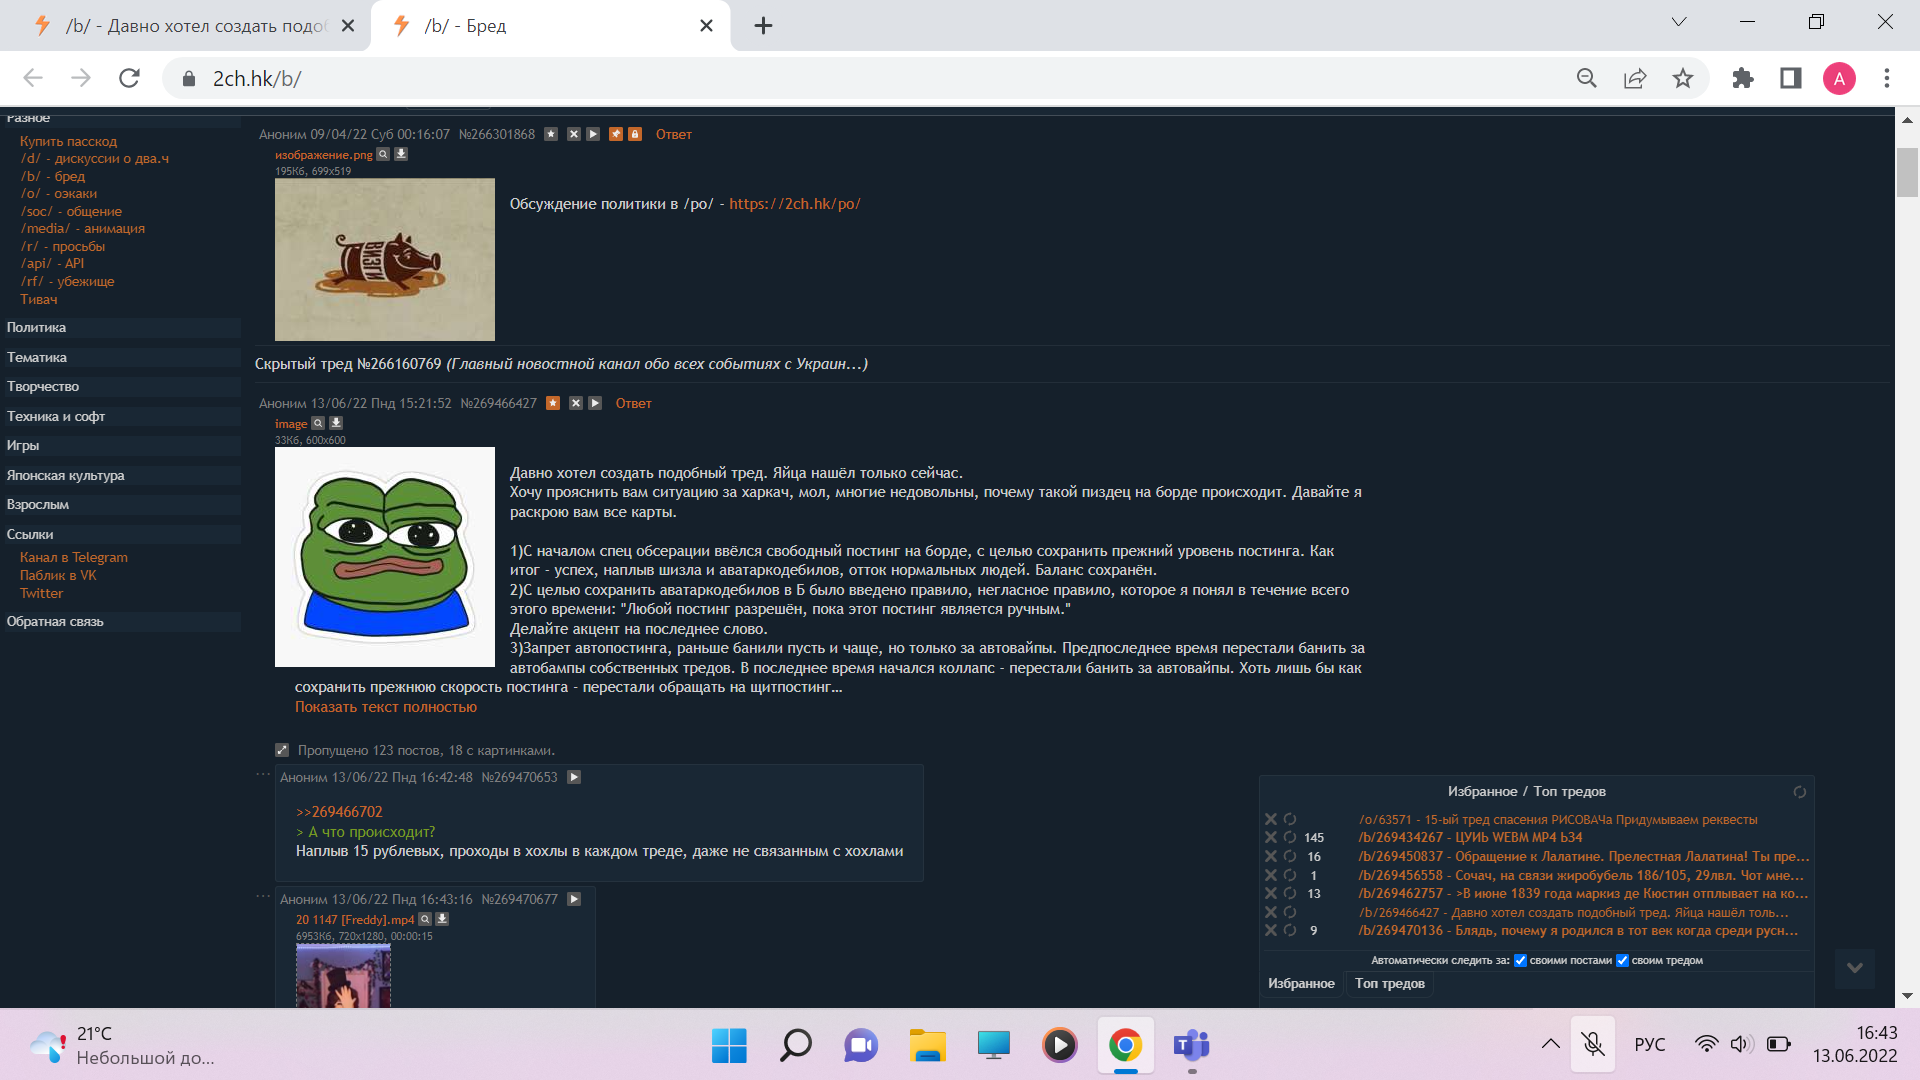The height and width of the screenshot is (1080, 1920).
Task: Expand the Тематика sidebar section
Action: [x=121, y=358]
